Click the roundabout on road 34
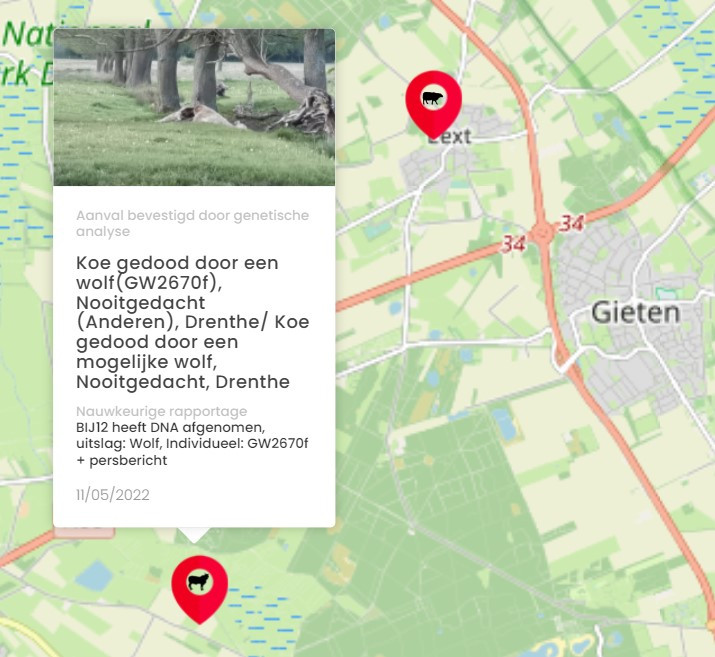715x657 pixels. pos(542,233)
